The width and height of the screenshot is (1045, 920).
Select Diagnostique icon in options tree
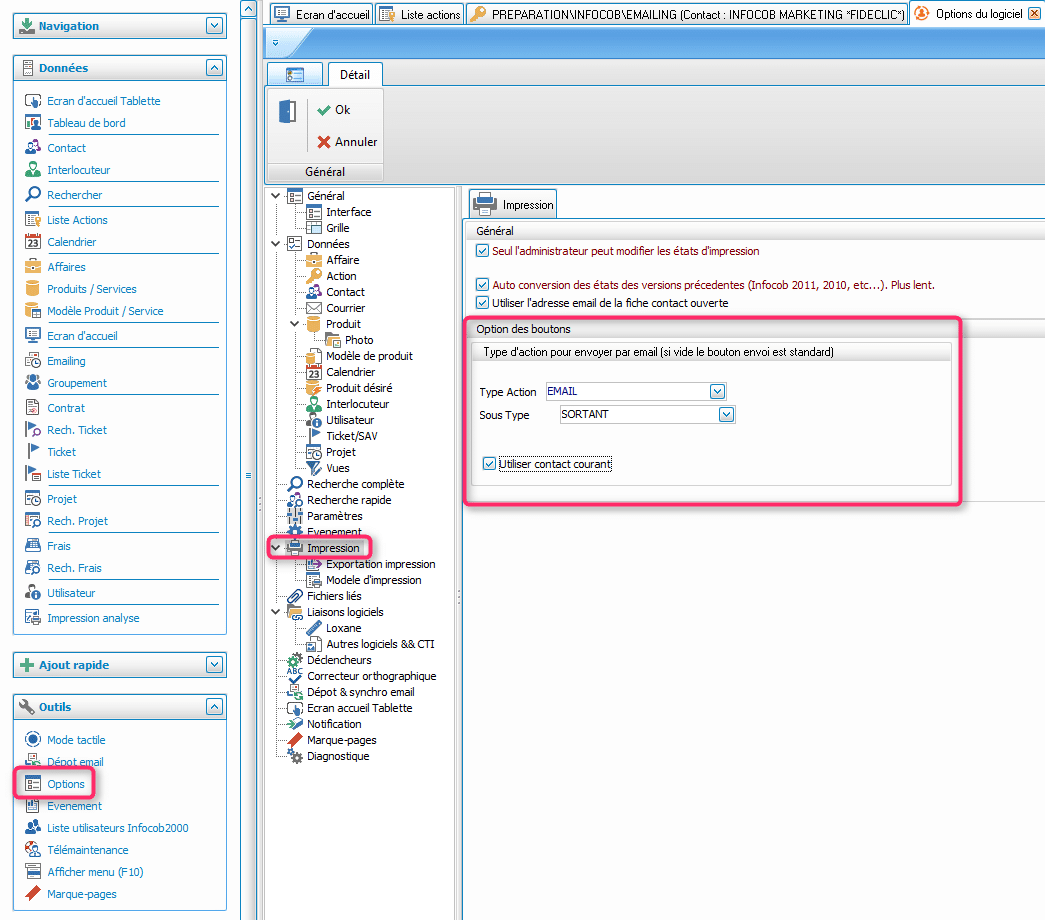295,757
